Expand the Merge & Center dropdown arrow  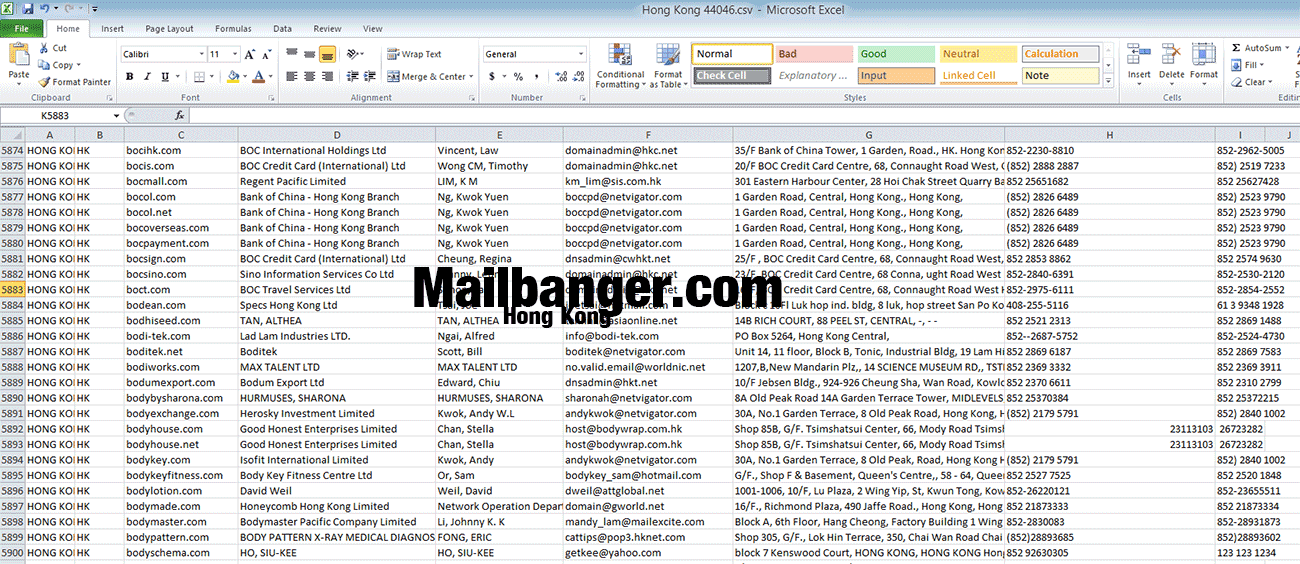point(471,76)
